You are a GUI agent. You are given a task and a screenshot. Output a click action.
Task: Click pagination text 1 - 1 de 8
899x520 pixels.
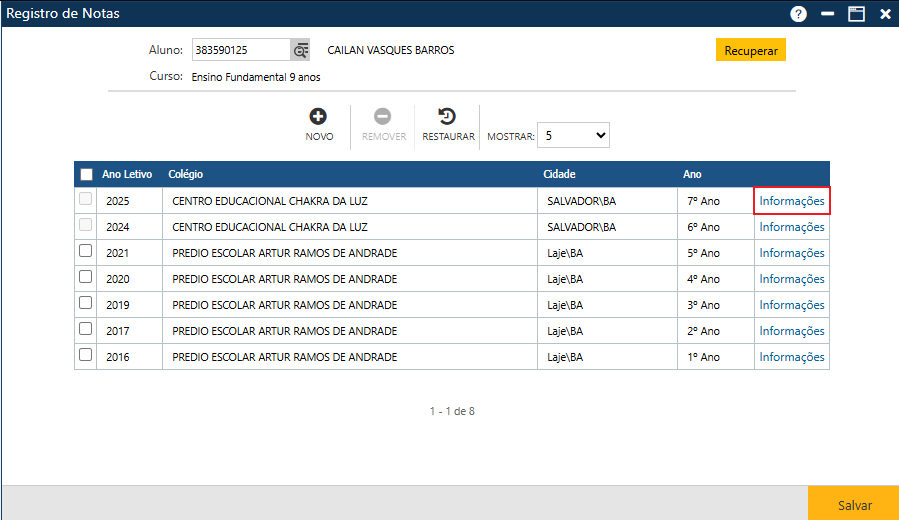coord(452,411)
